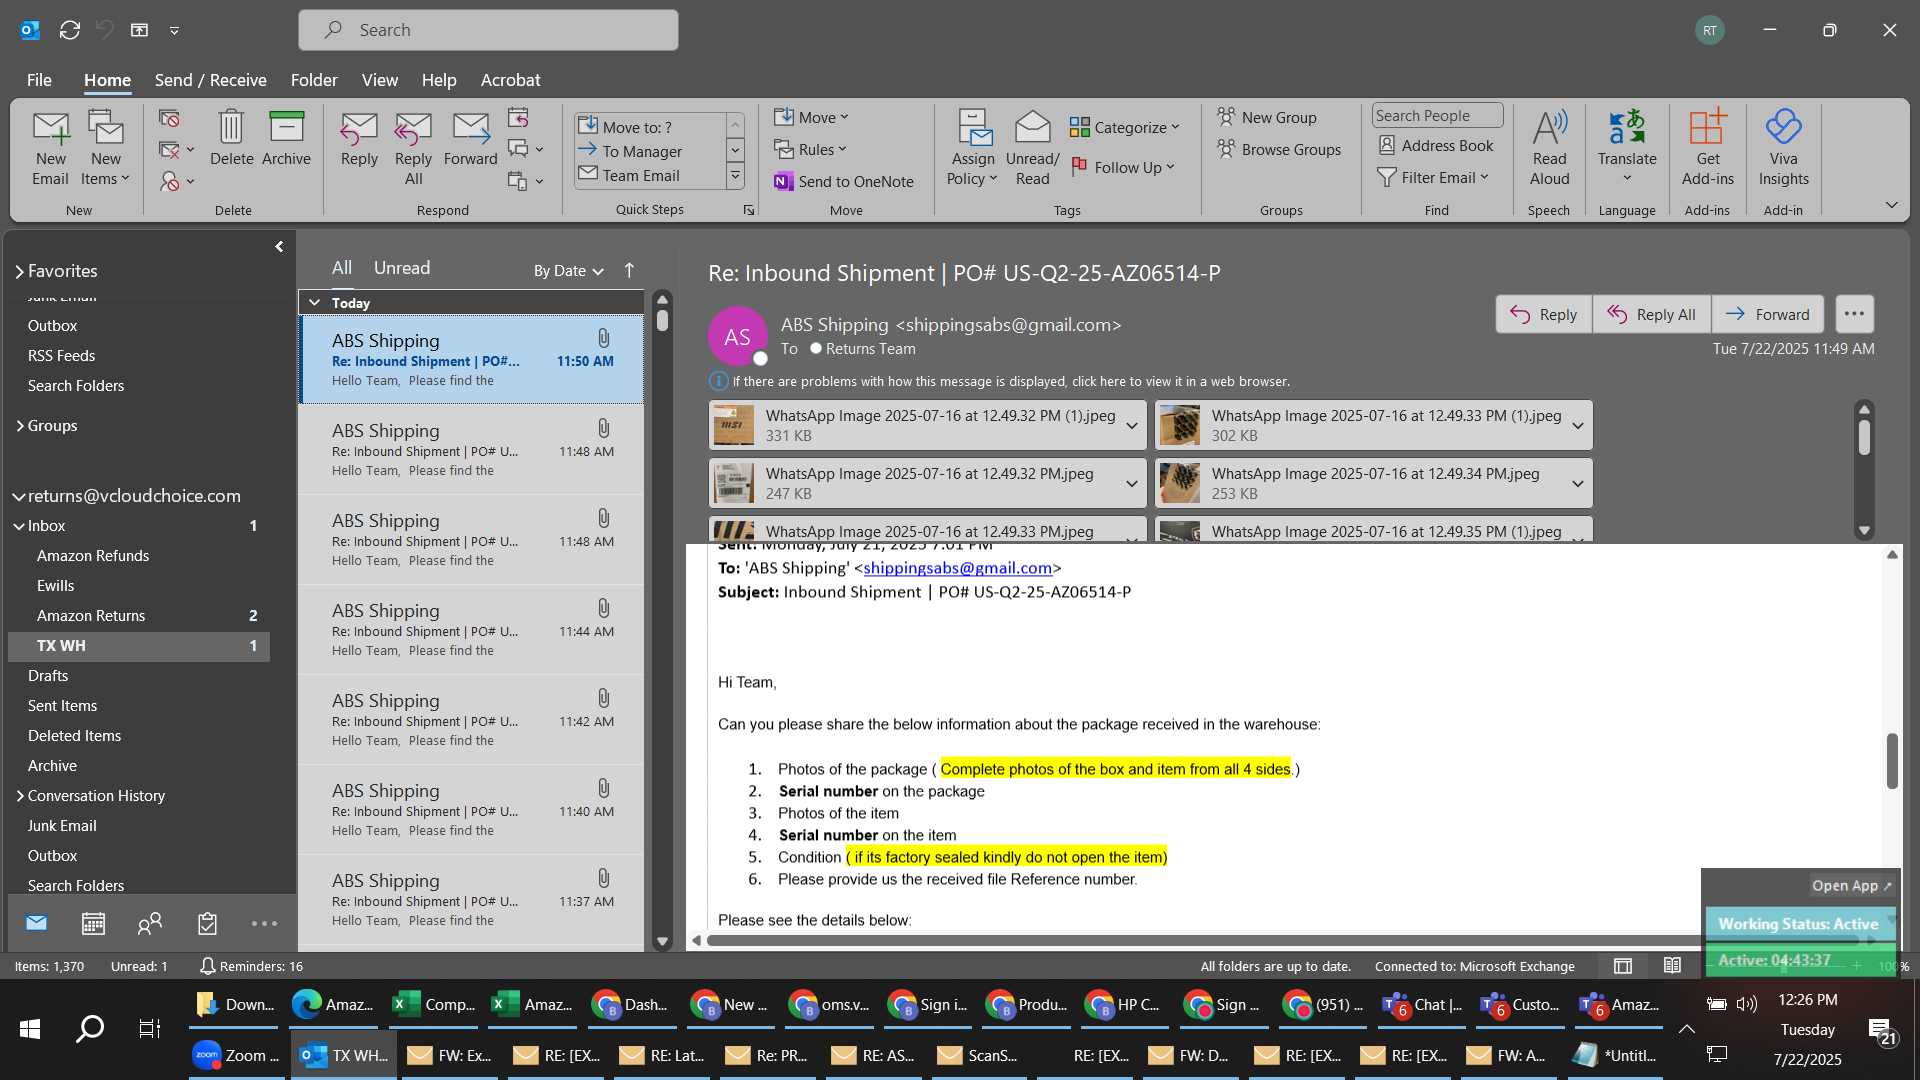Open the Acrobat ribbon tab
Viewport: 1920px width, 1080px height.
(510, 80)
